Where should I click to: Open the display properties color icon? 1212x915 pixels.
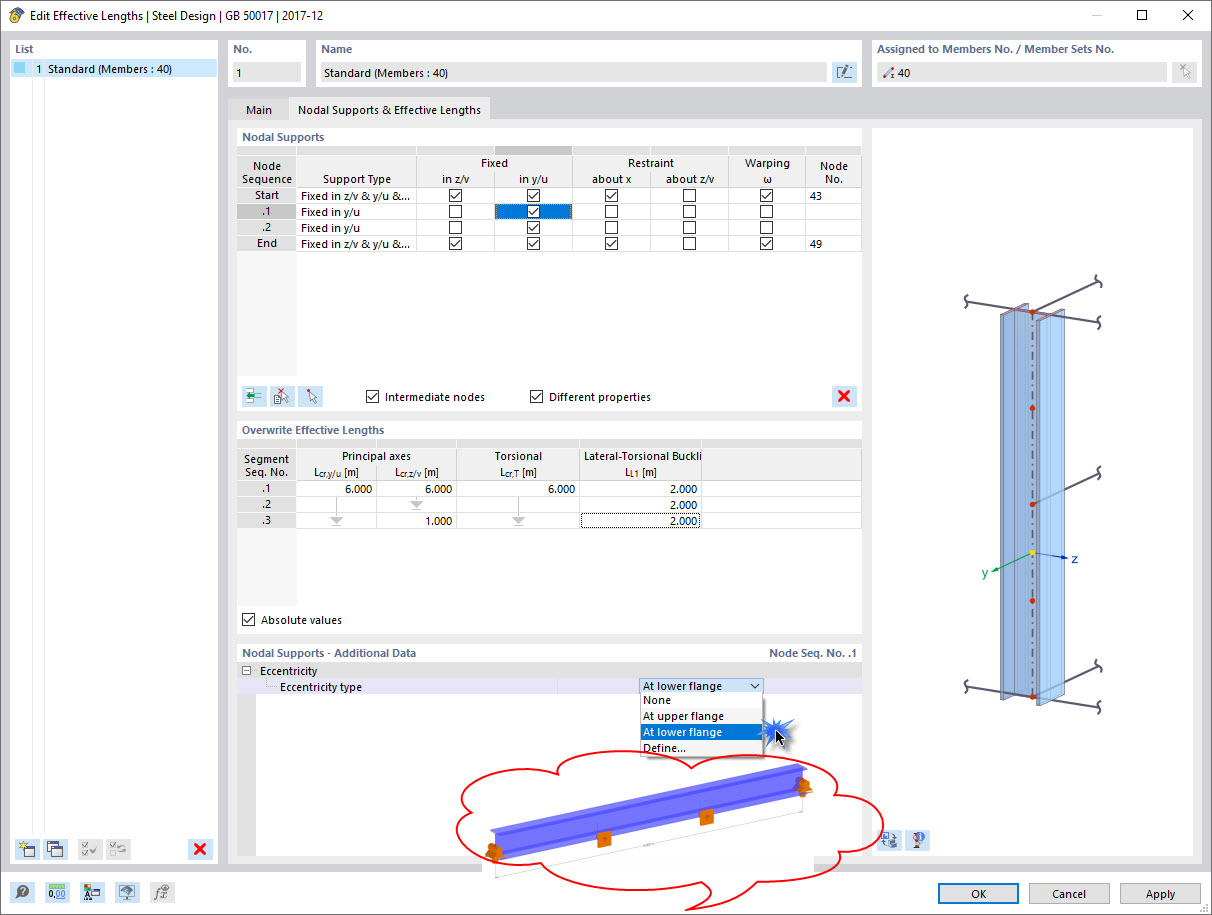pos(92,892)
